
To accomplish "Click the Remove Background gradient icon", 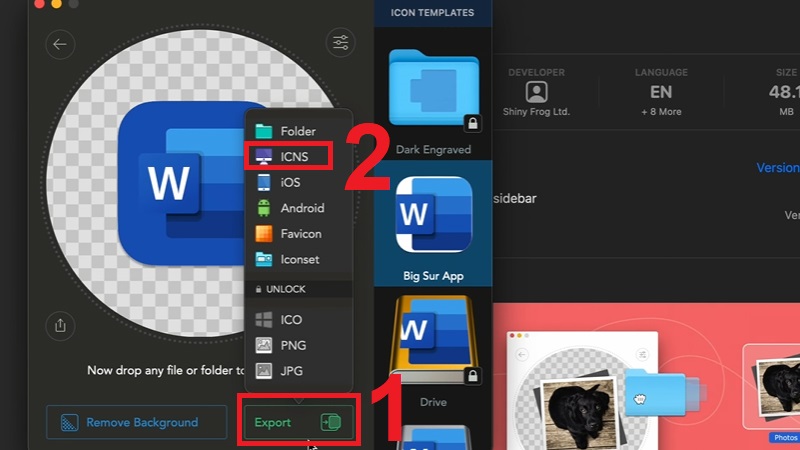I will (x=69, y=422).
